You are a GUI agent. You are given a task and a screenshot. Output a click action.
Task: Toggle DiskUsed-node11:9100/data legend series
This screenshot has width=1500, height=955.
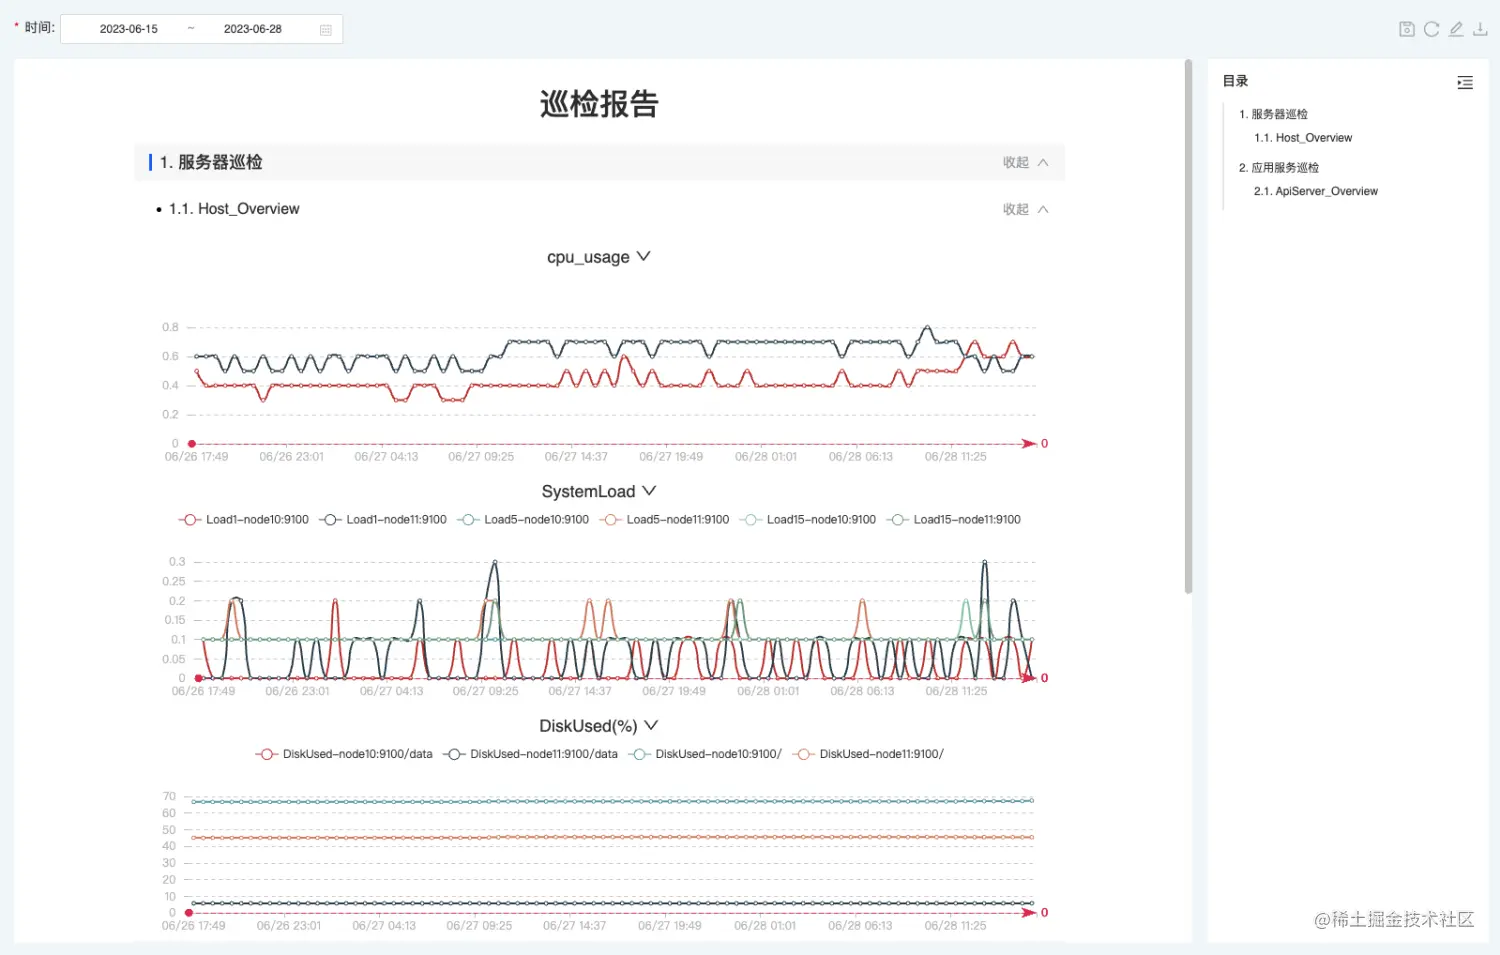pyautogui.click(x=531, y=754)
